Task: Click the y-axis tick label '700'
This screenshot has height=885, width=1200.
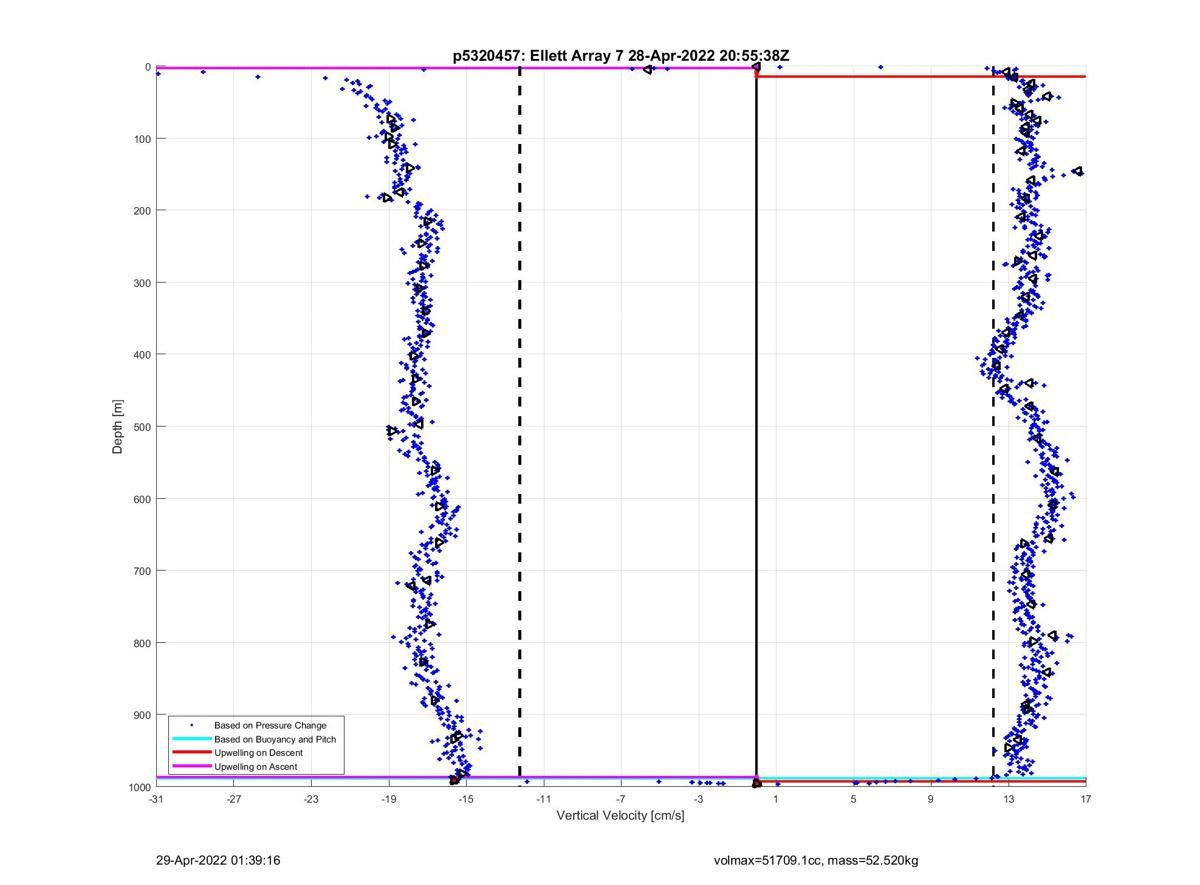Action: coord(141,571)
